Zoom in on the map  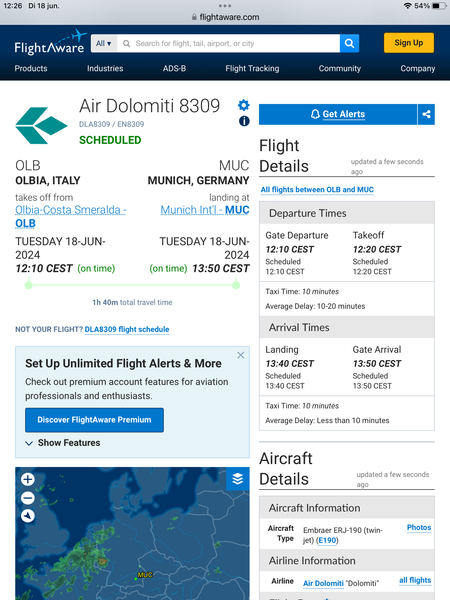28,479
